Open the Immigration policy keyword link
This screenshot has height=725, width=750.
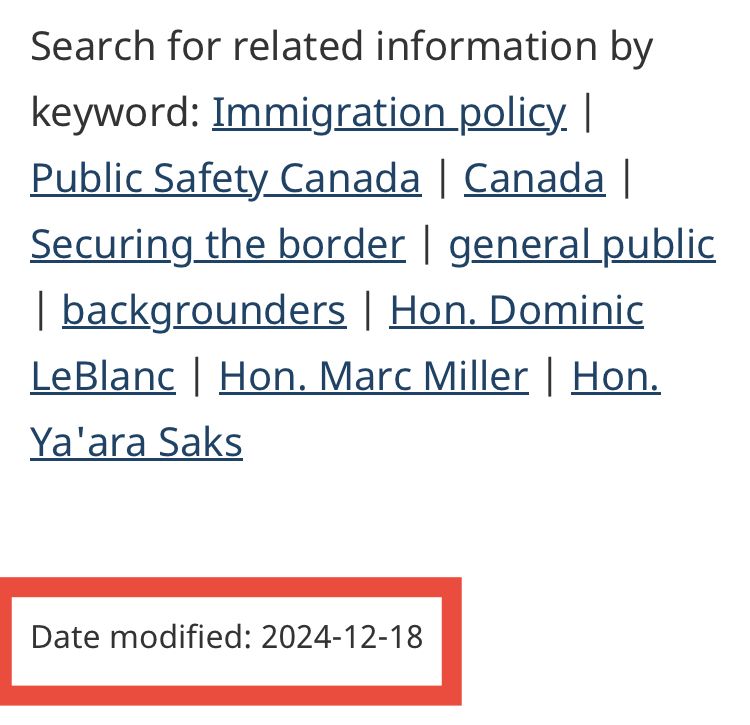389,113
